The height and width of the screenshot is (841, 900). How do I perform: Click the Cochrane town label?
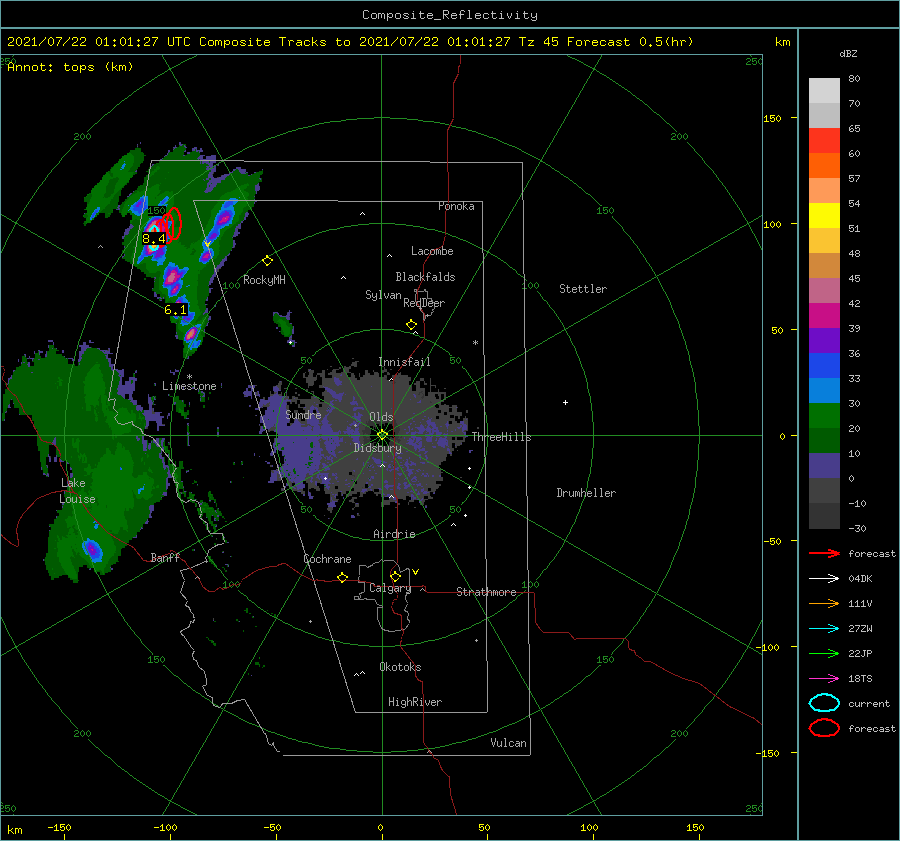pyautogui.click(x=327, y=559)
